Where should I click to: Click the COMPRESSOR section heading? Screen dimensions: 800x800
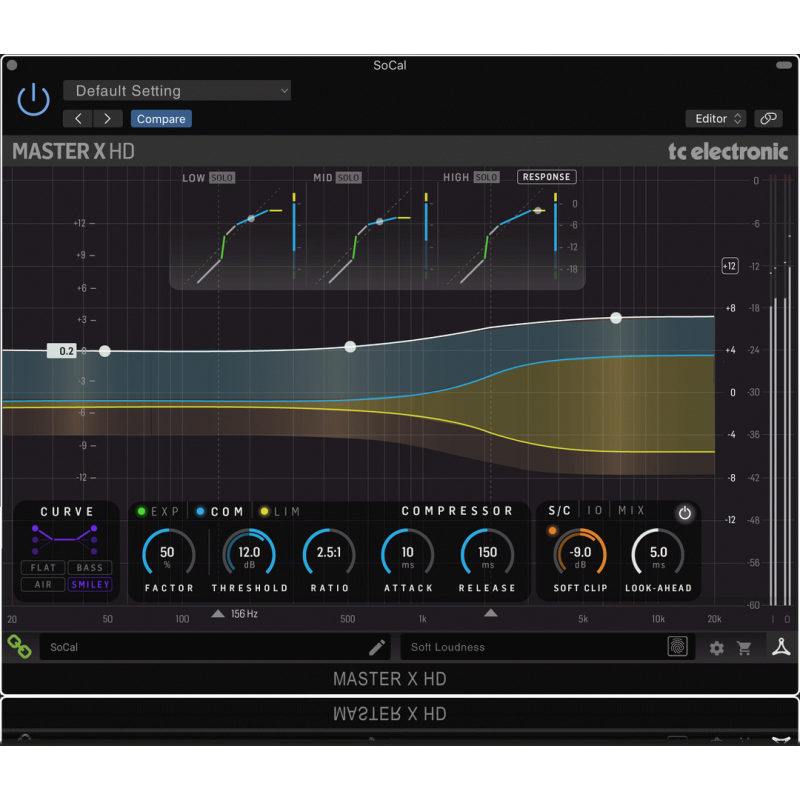(x=457, y=511)
